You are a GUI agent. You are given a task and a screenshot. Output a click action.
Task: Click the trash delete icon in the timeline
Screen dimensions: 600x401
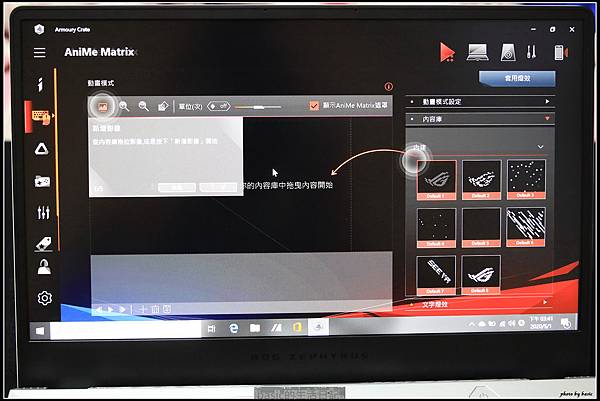click(x=155, y=309)
